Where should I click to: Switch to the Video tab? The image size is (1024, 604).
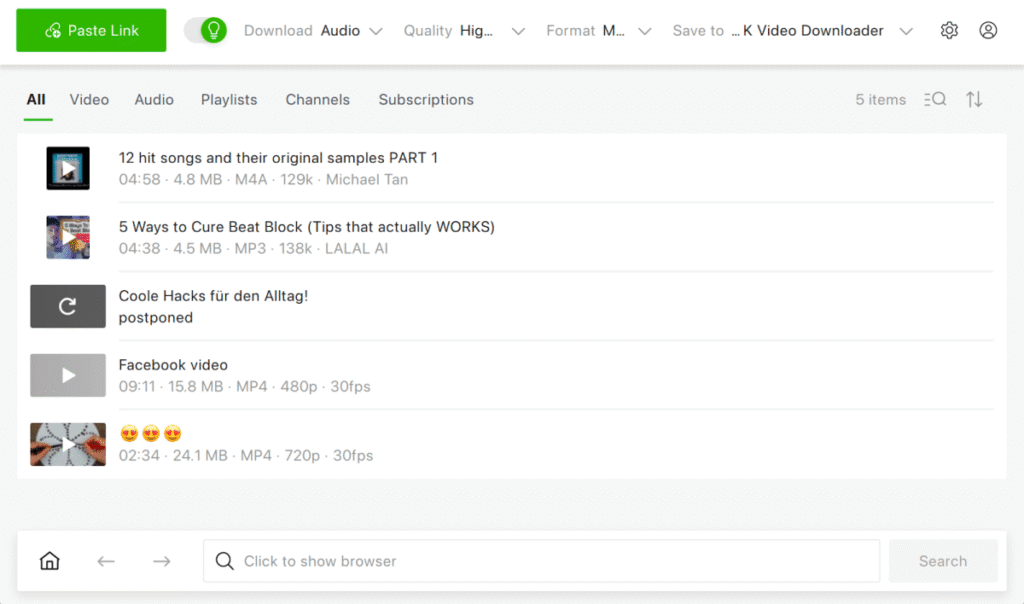[x=89, y=100]
